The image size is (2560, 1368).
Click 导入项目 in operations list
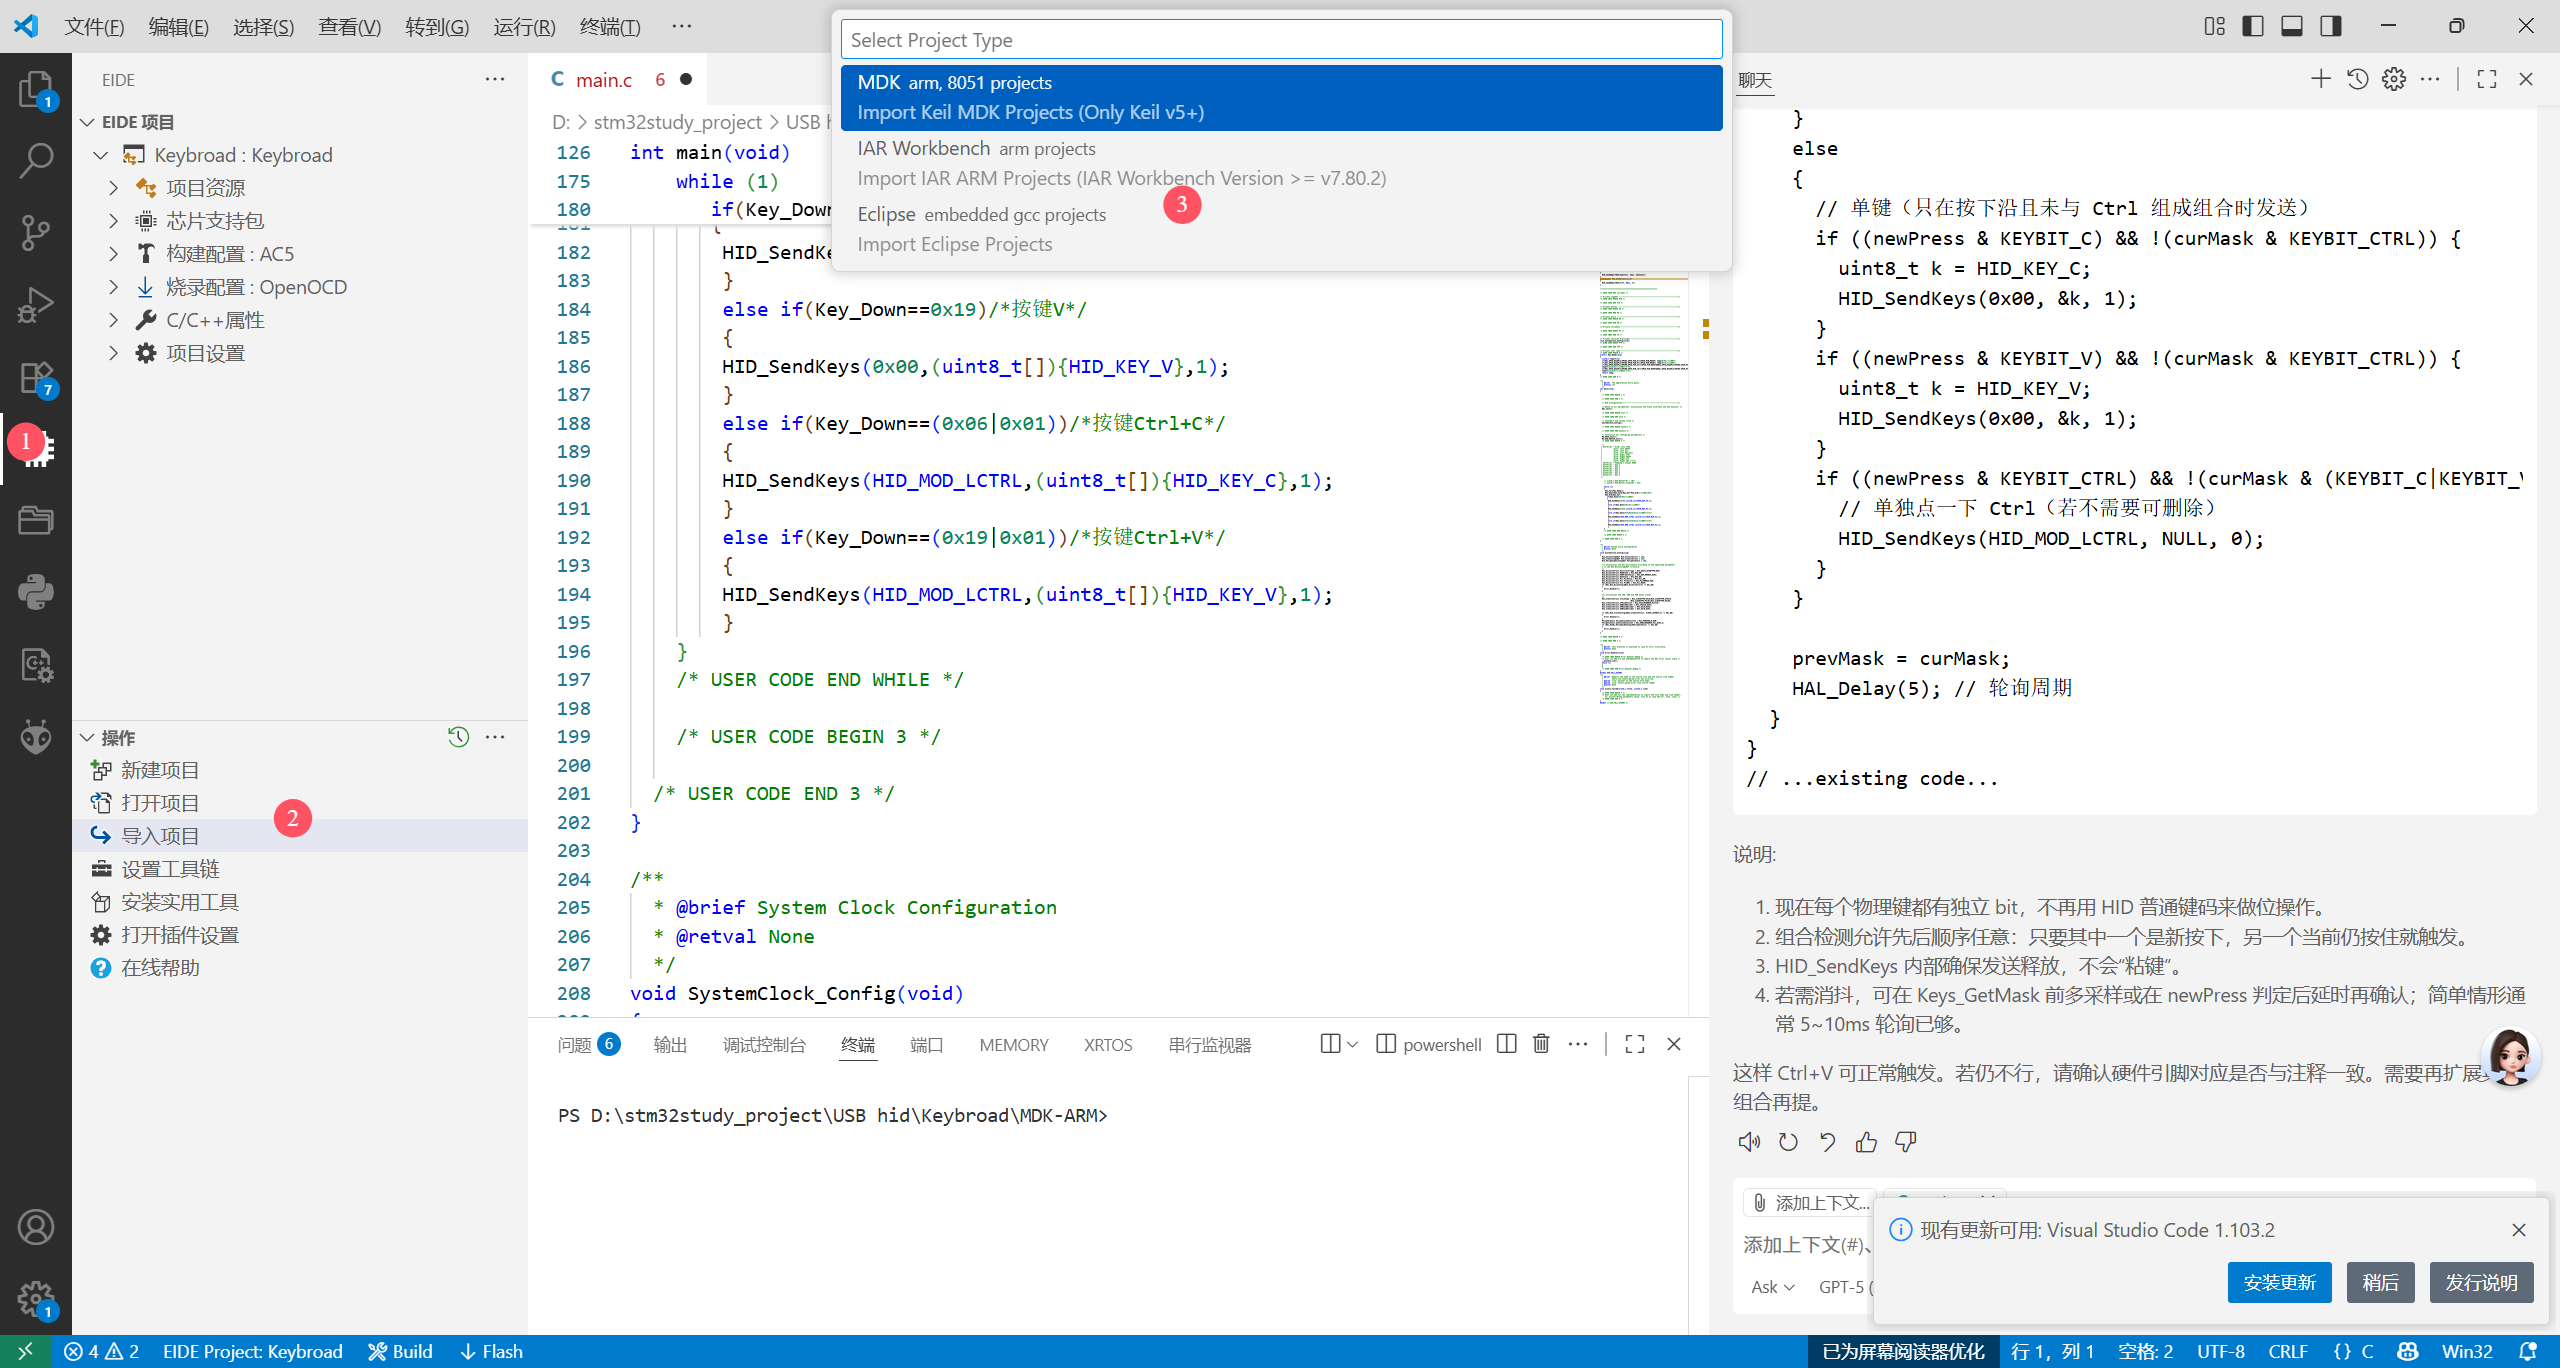pos(160,836)
